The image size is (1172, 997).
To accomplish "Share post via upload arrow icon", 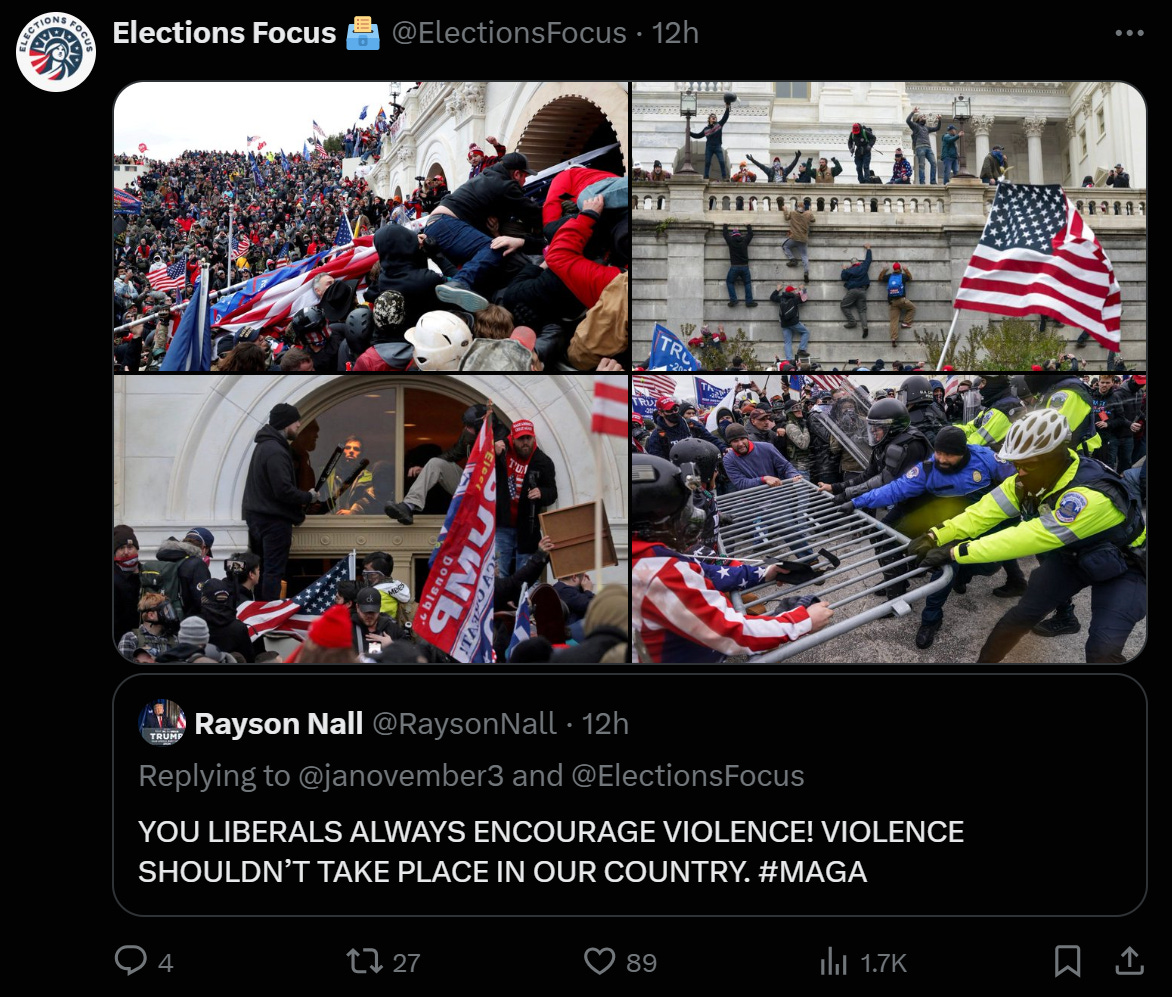I will click(1129, 961).
